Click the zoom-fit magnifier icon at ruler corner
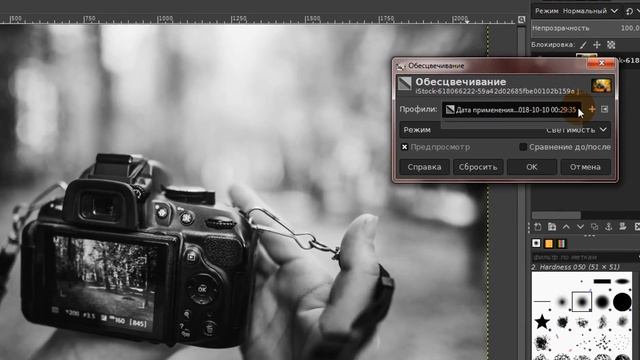 pyautogui.click(x=521, y=20)
